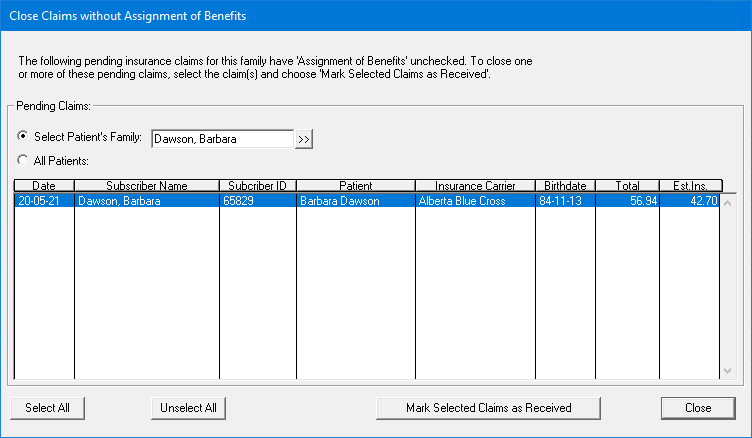752x438 pixels.
Task: Choose the 'All Patients' radio option
Action: (x=24, y=160)
